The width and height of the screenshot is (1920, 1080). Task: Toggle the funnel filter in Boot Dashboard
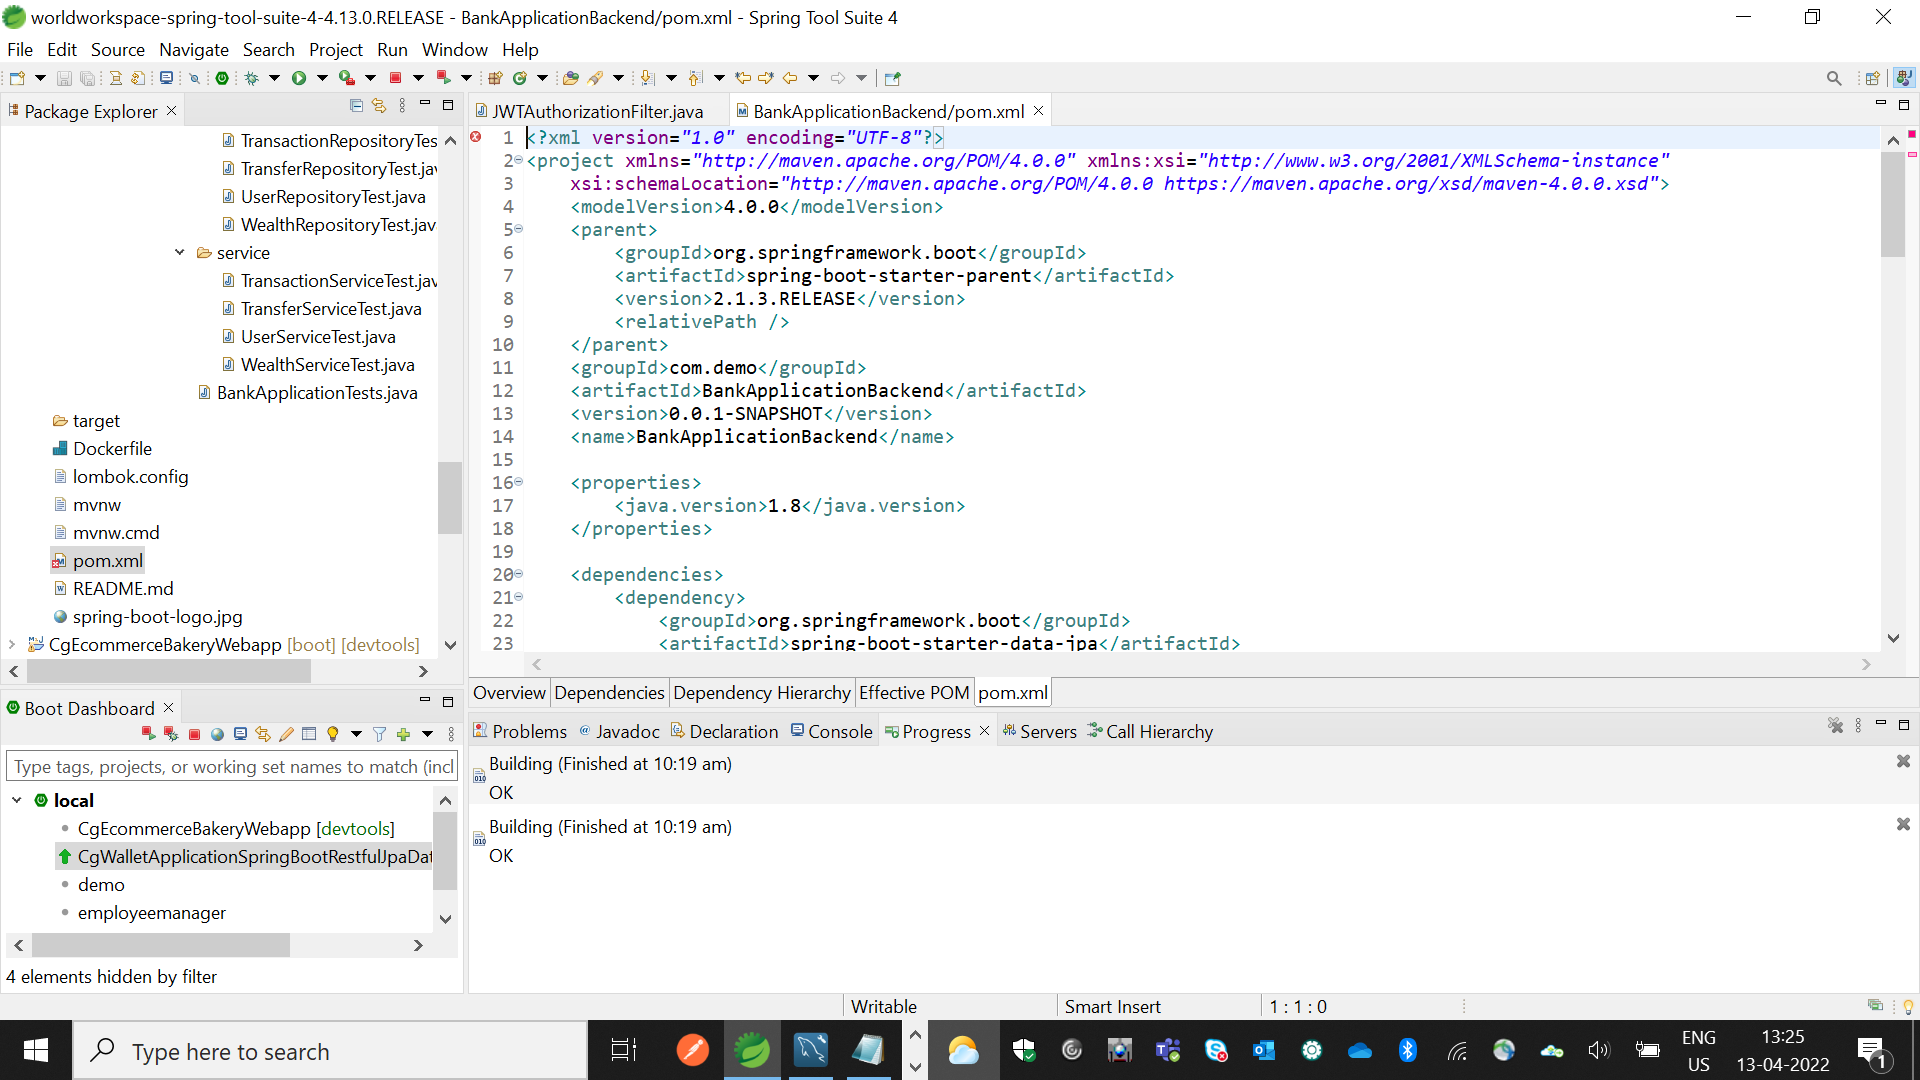(379, 734)
